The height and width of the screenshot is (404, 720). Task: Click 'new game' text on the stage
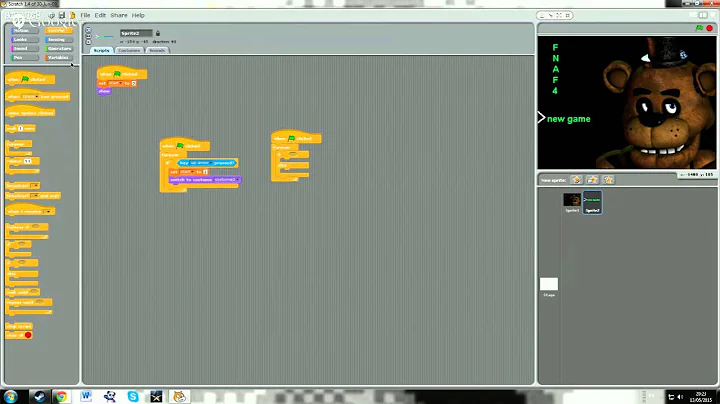coord(568,119)
